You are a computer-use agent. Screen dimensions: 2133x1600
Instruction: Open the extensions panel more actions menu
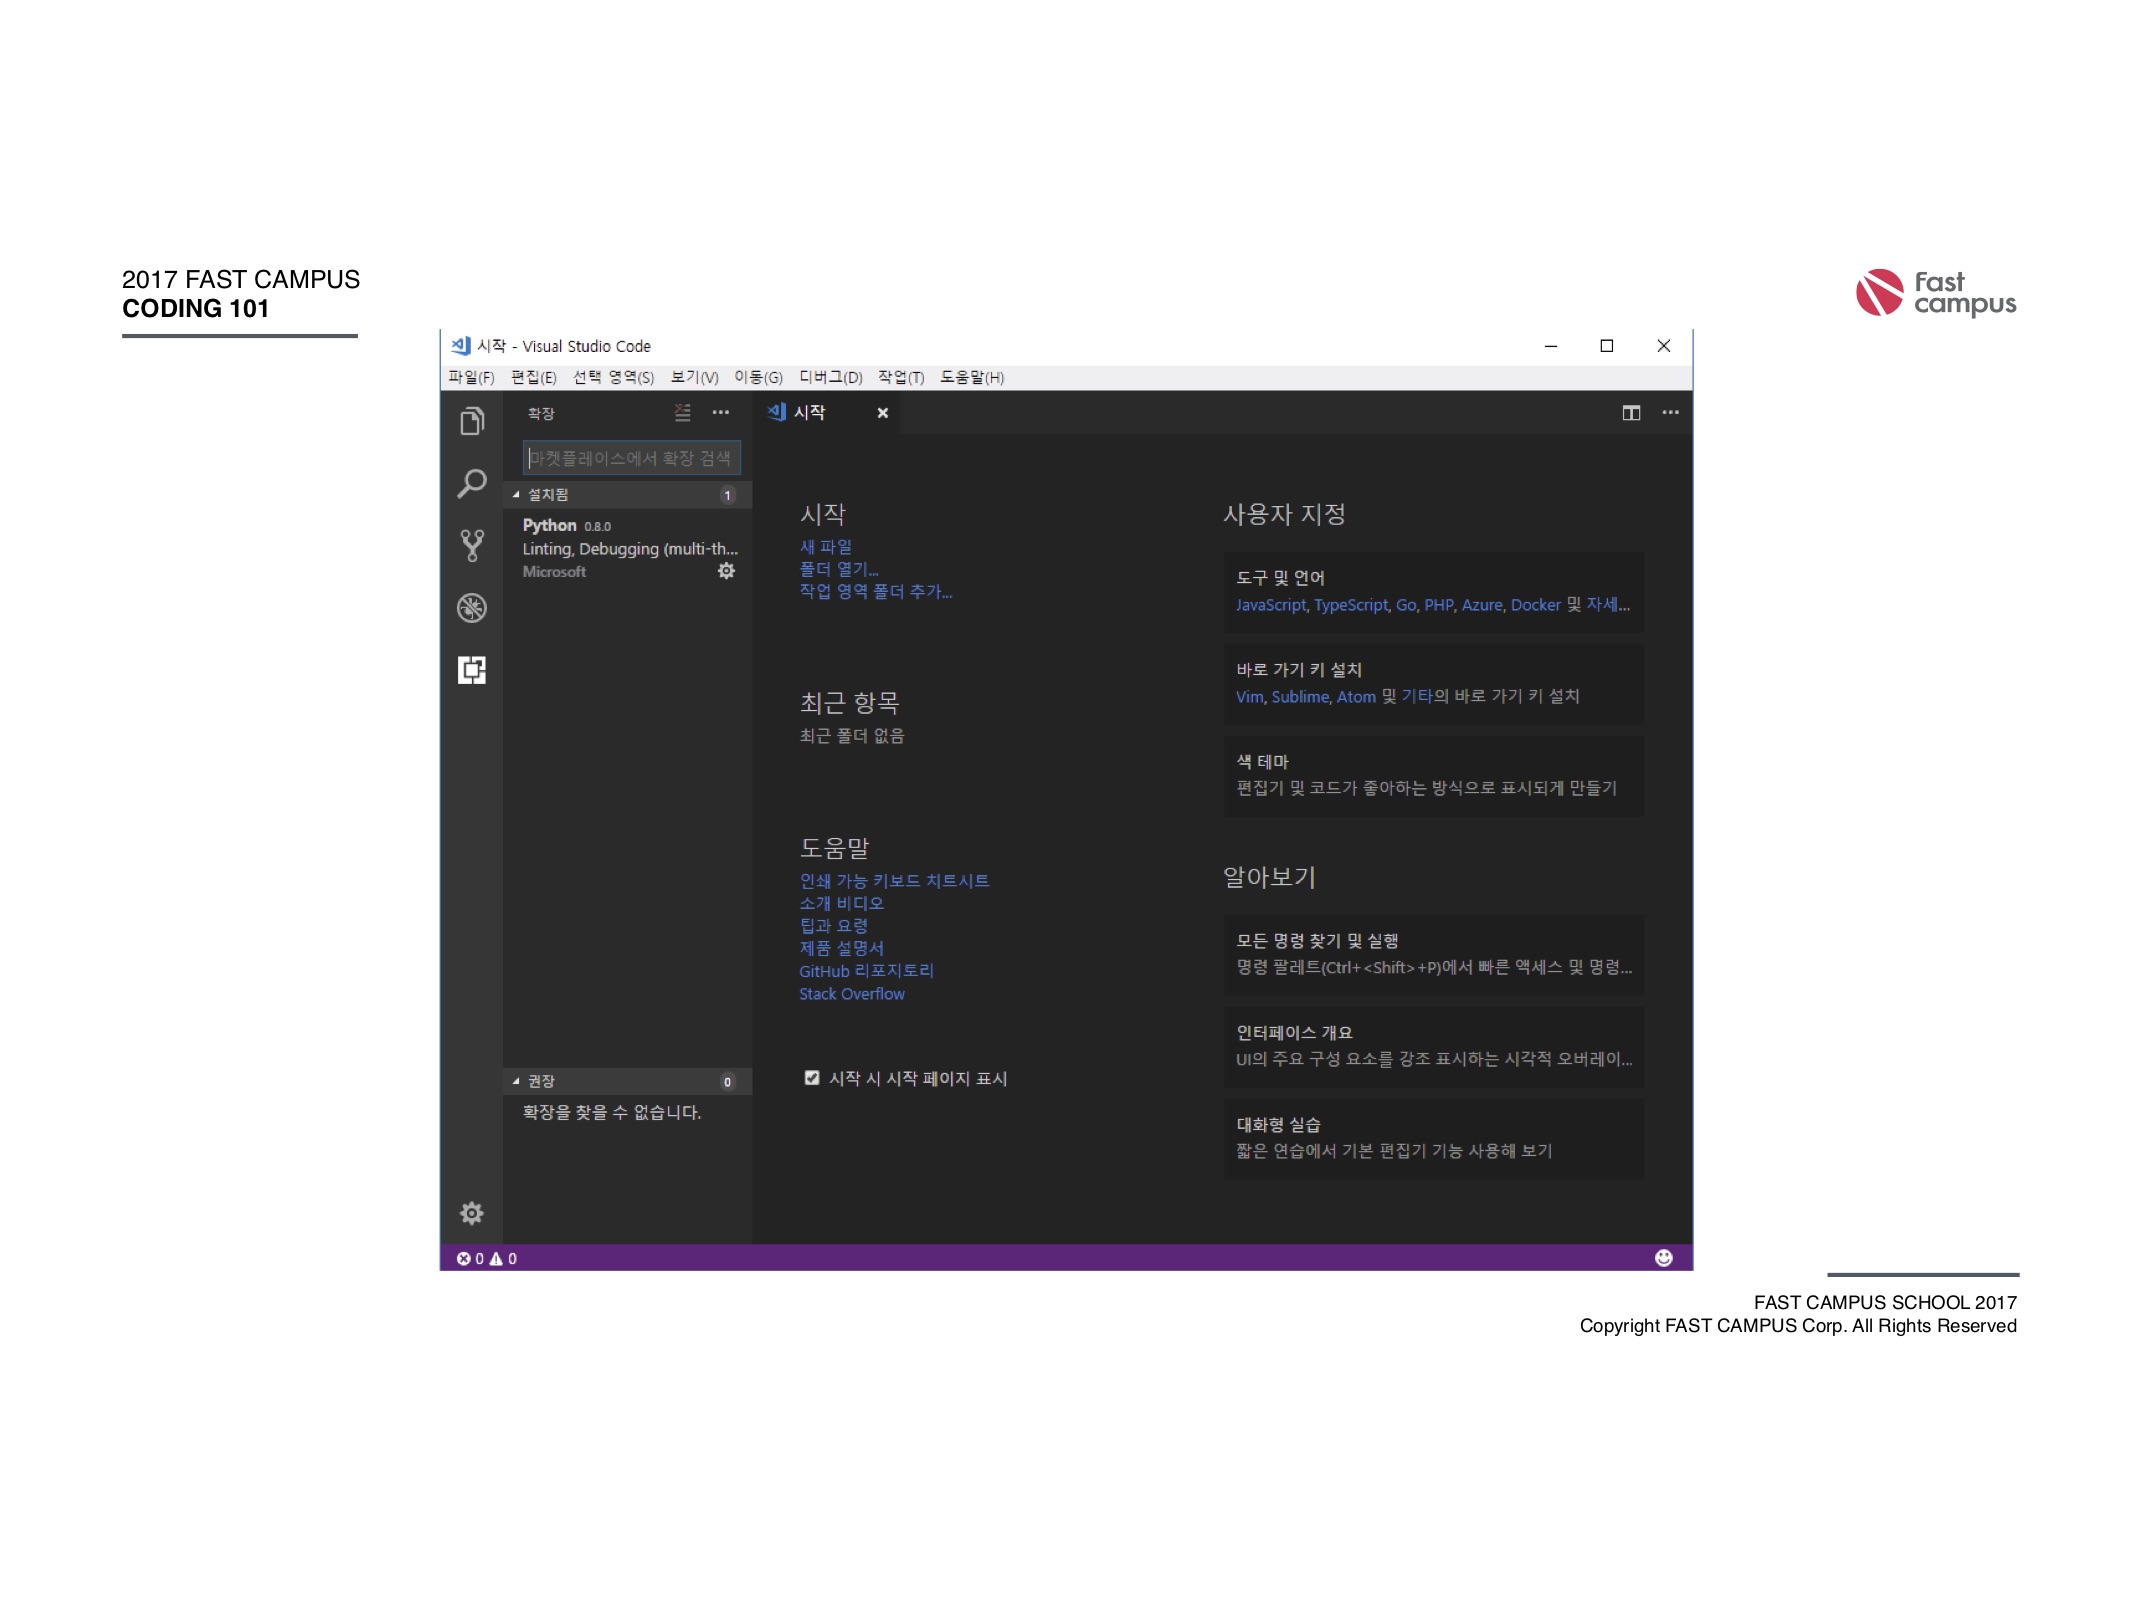(721, 412)
